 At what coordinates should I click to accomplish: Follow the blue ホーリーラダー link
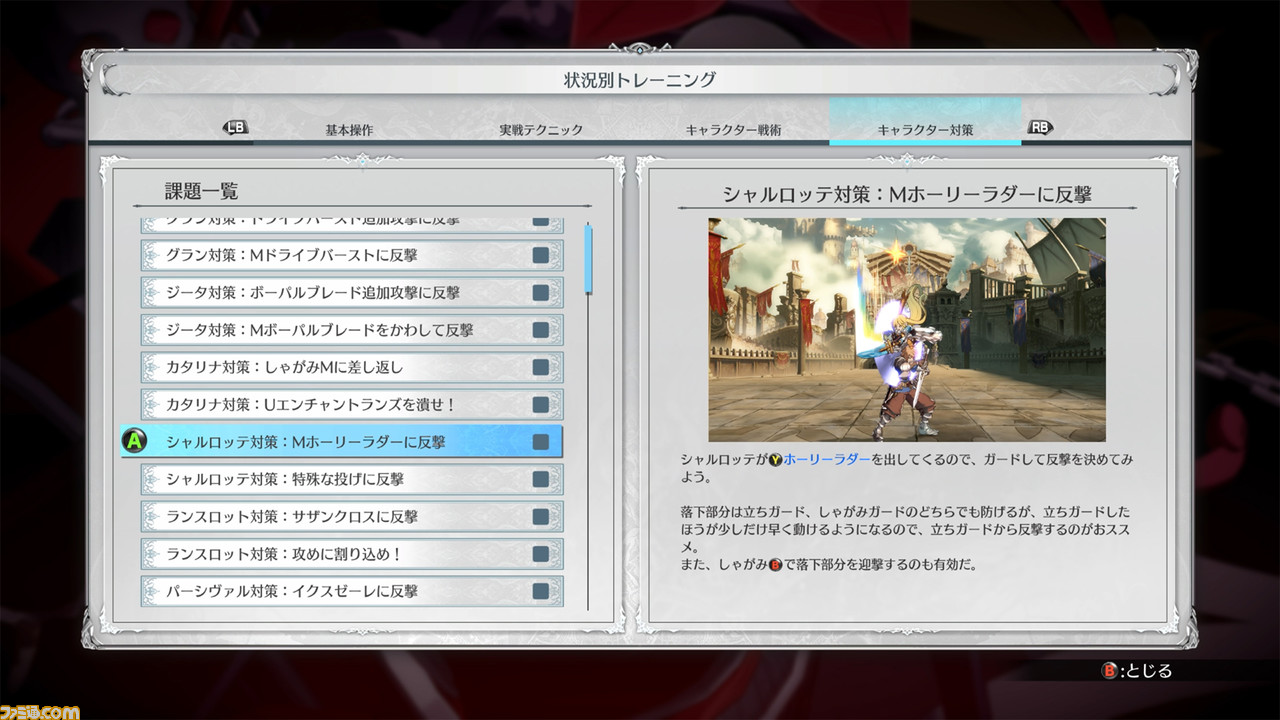pos(826,460)
